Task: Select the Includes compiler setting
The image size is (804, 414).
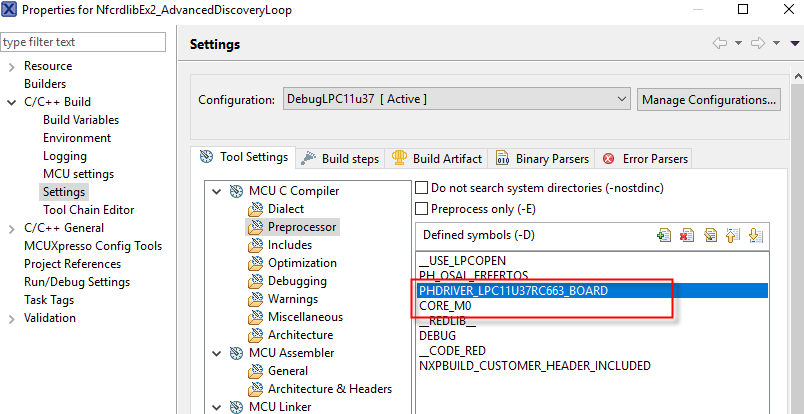Action: (289, 245)
